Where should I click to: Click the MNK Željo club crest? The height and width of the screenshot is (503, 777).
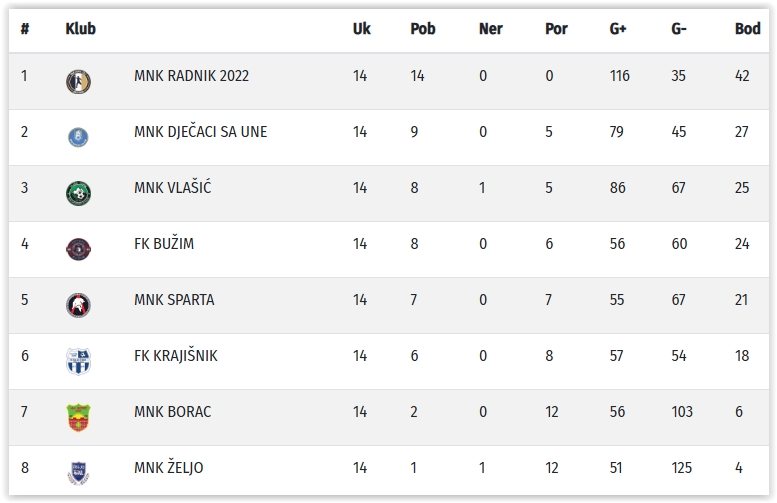(x=78, y=472)
